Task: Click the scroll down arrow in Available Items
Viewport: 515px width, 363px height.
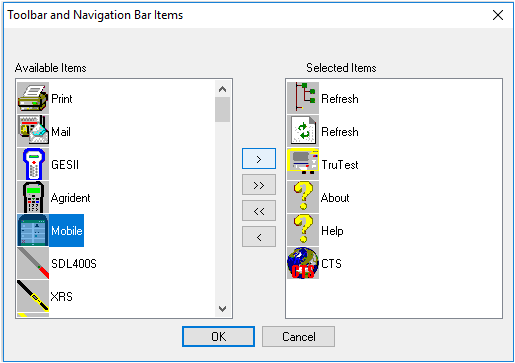Action: (222, 309)
